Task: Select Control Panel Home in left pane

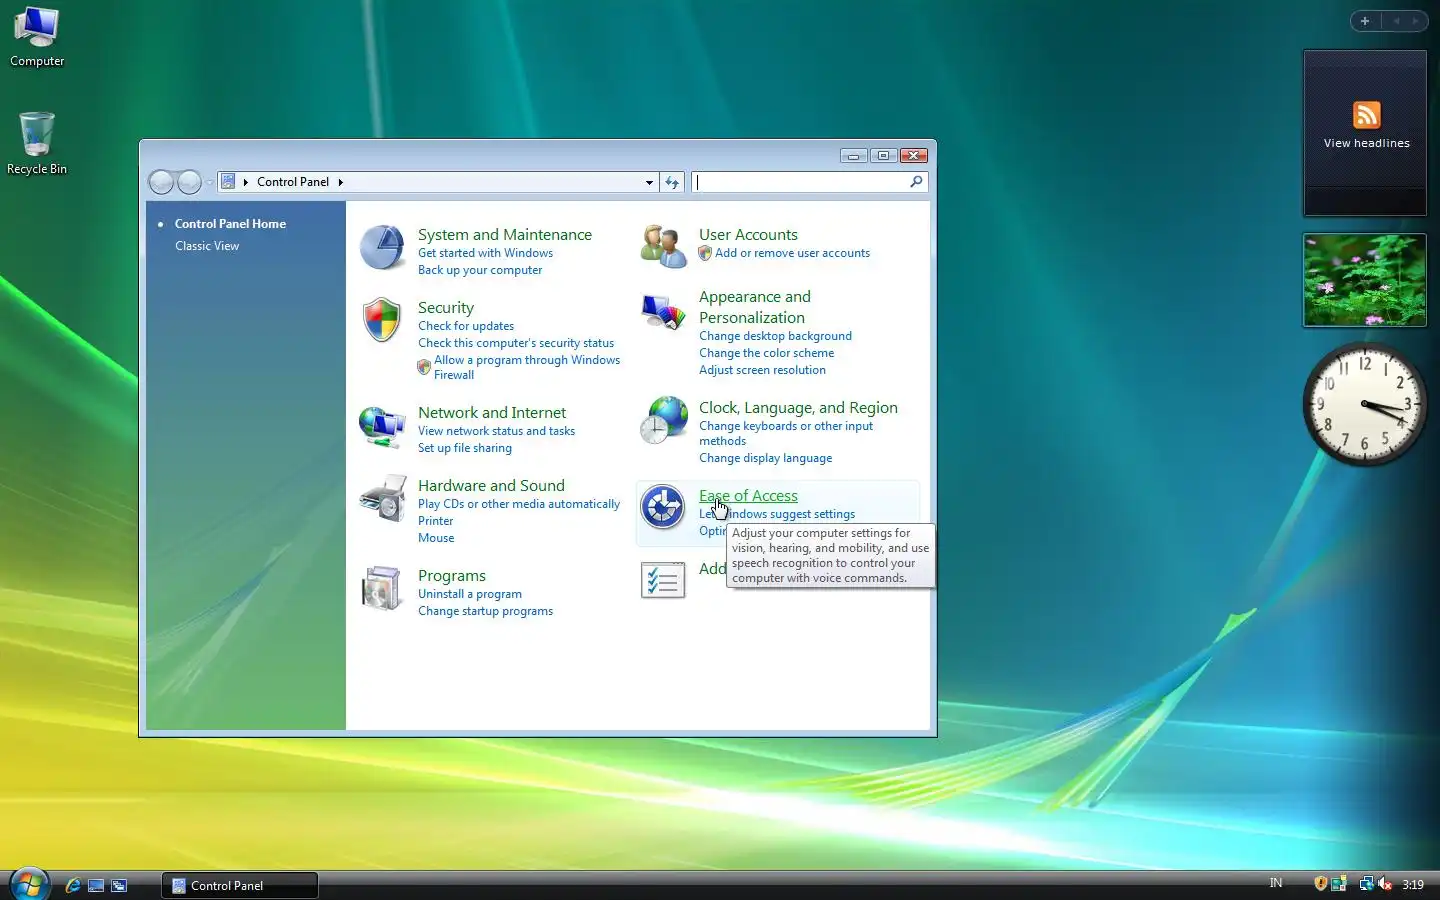Action: pyautogui.click(x=230, y=224)
